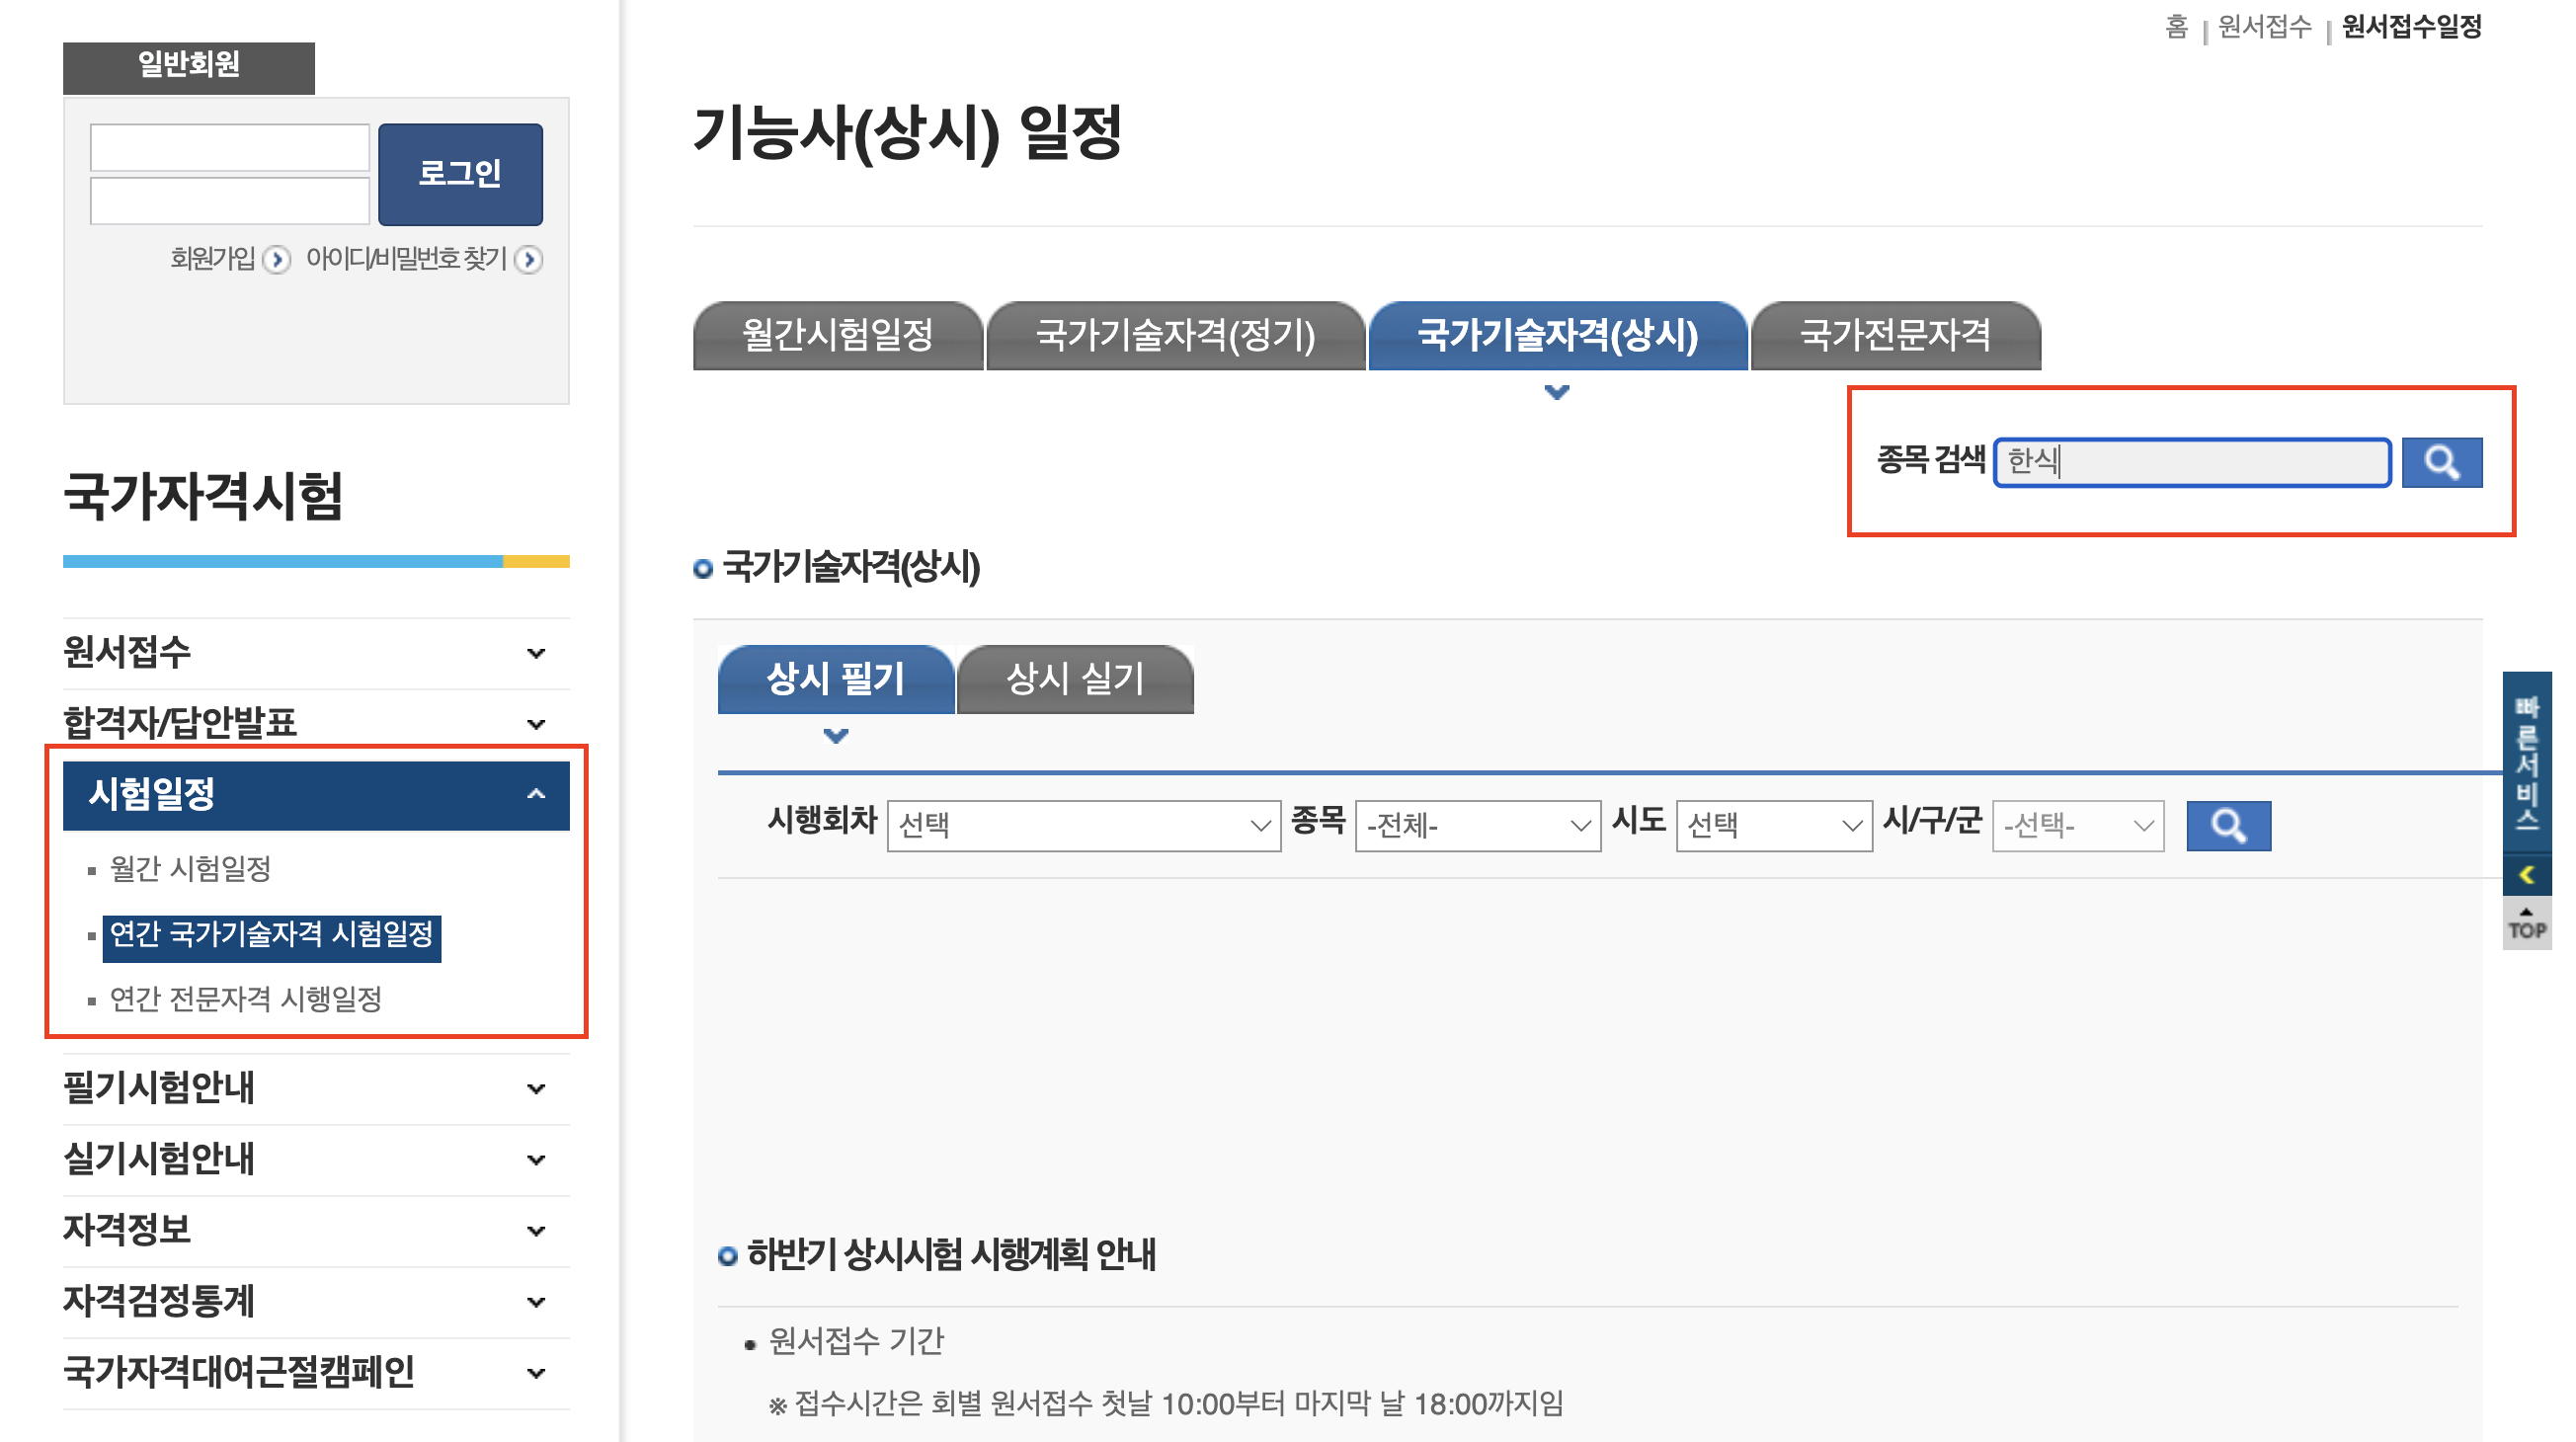Open the 시행회차 dropdown
2576x1442 pixels.
point(1083,825)
